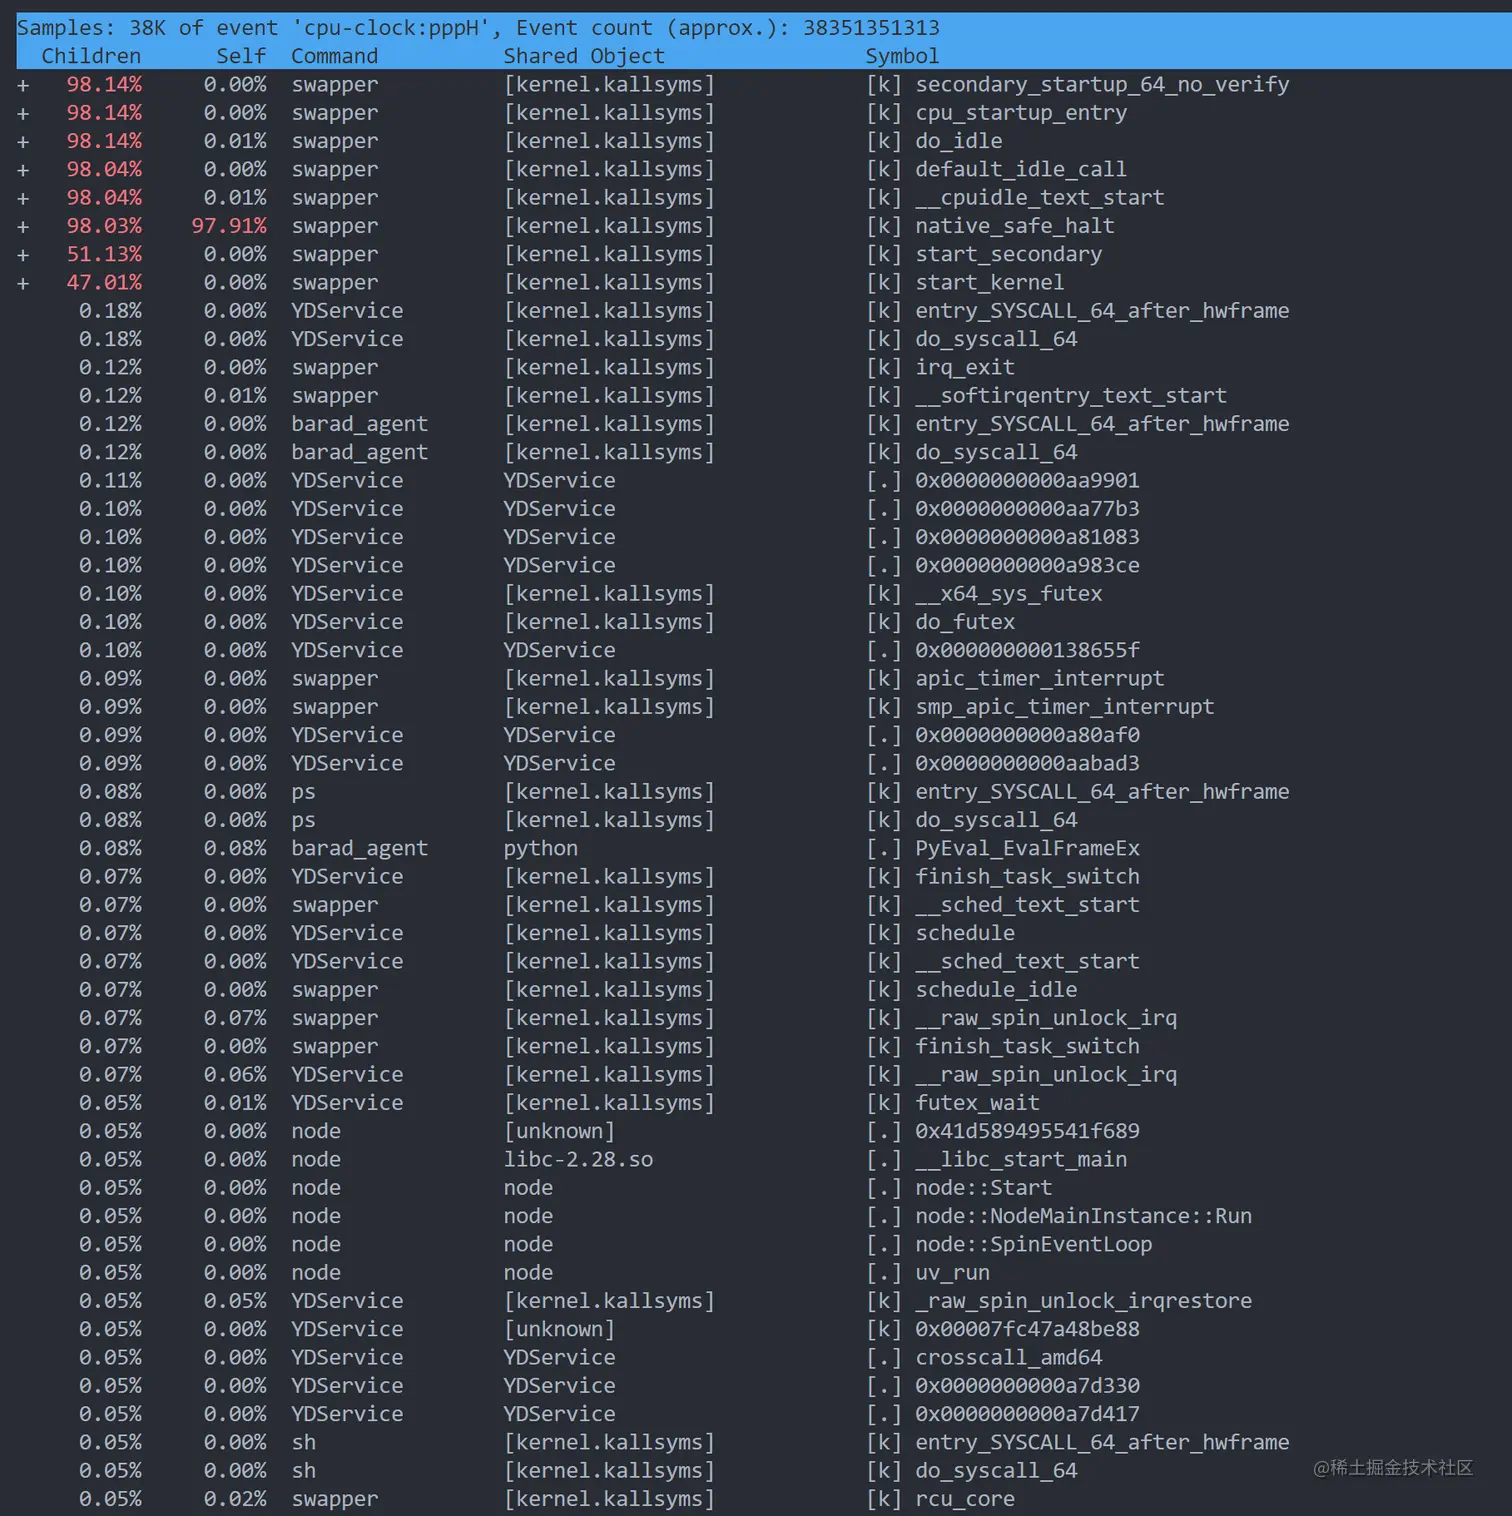This screenshot has width=1512, height=1516.
Task: Select the rcu_core symbol
Action: click(965, 1499)
